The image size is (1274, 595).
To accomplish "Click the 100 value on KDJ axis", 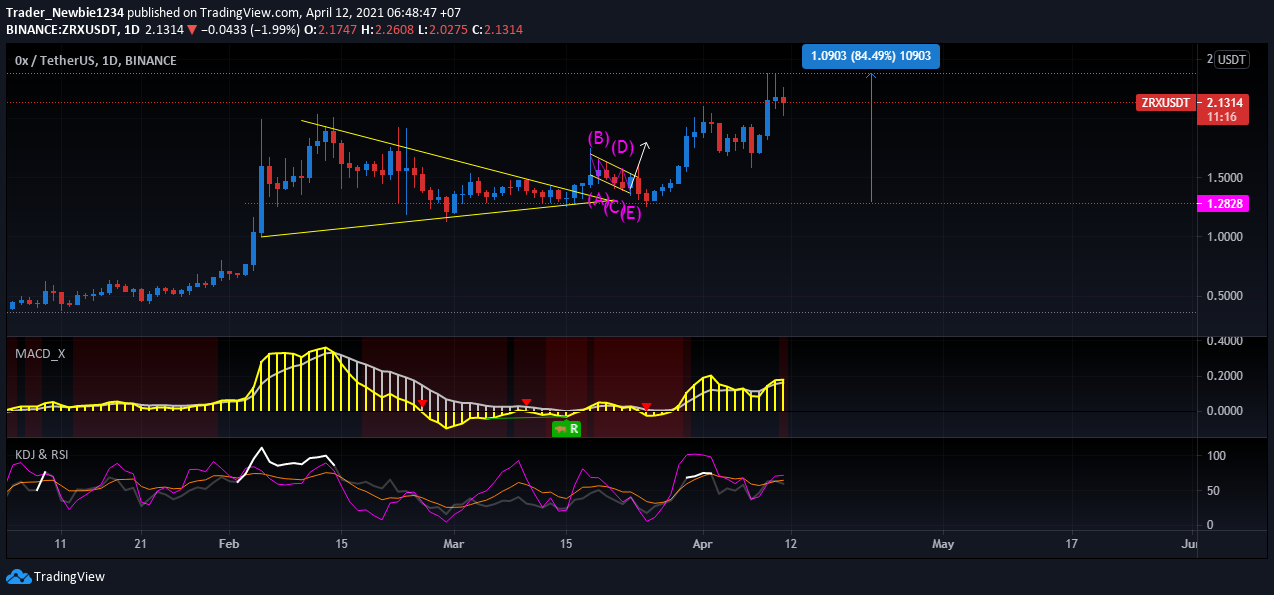I will click(1217, 456).
